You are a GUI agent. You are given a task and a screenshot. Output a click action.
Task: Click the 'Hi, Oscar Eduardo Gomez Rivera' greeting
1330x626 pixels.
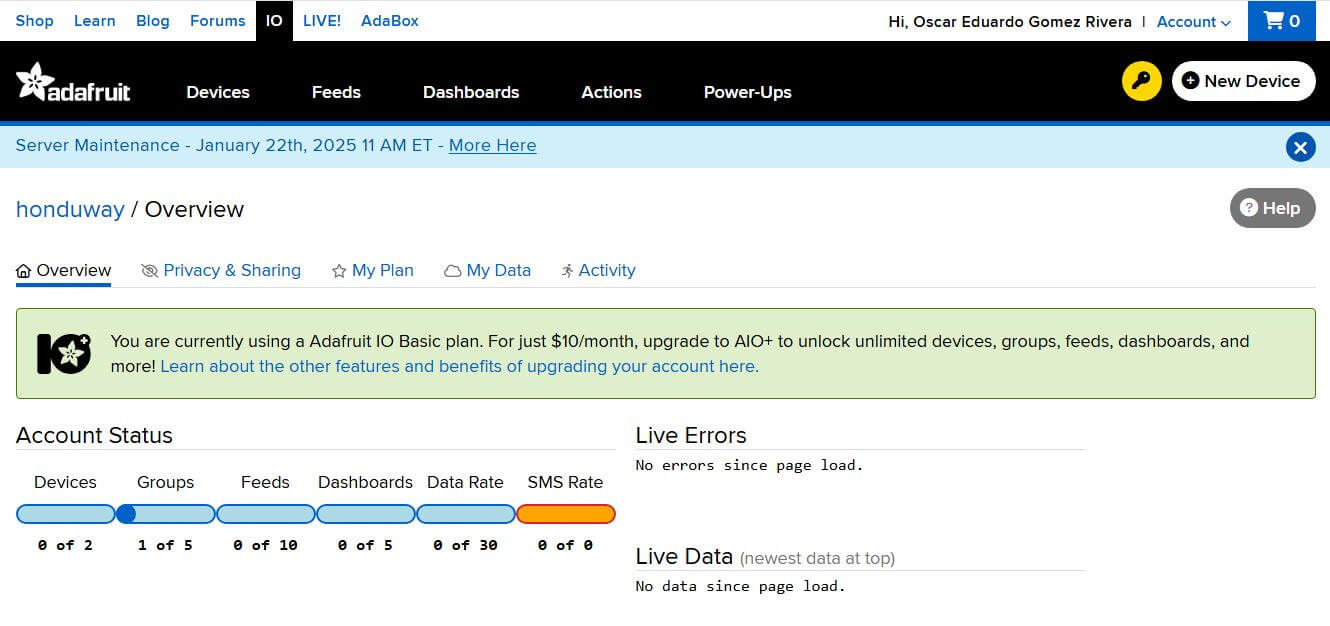pyautogui.click(x=1010, y=21)
